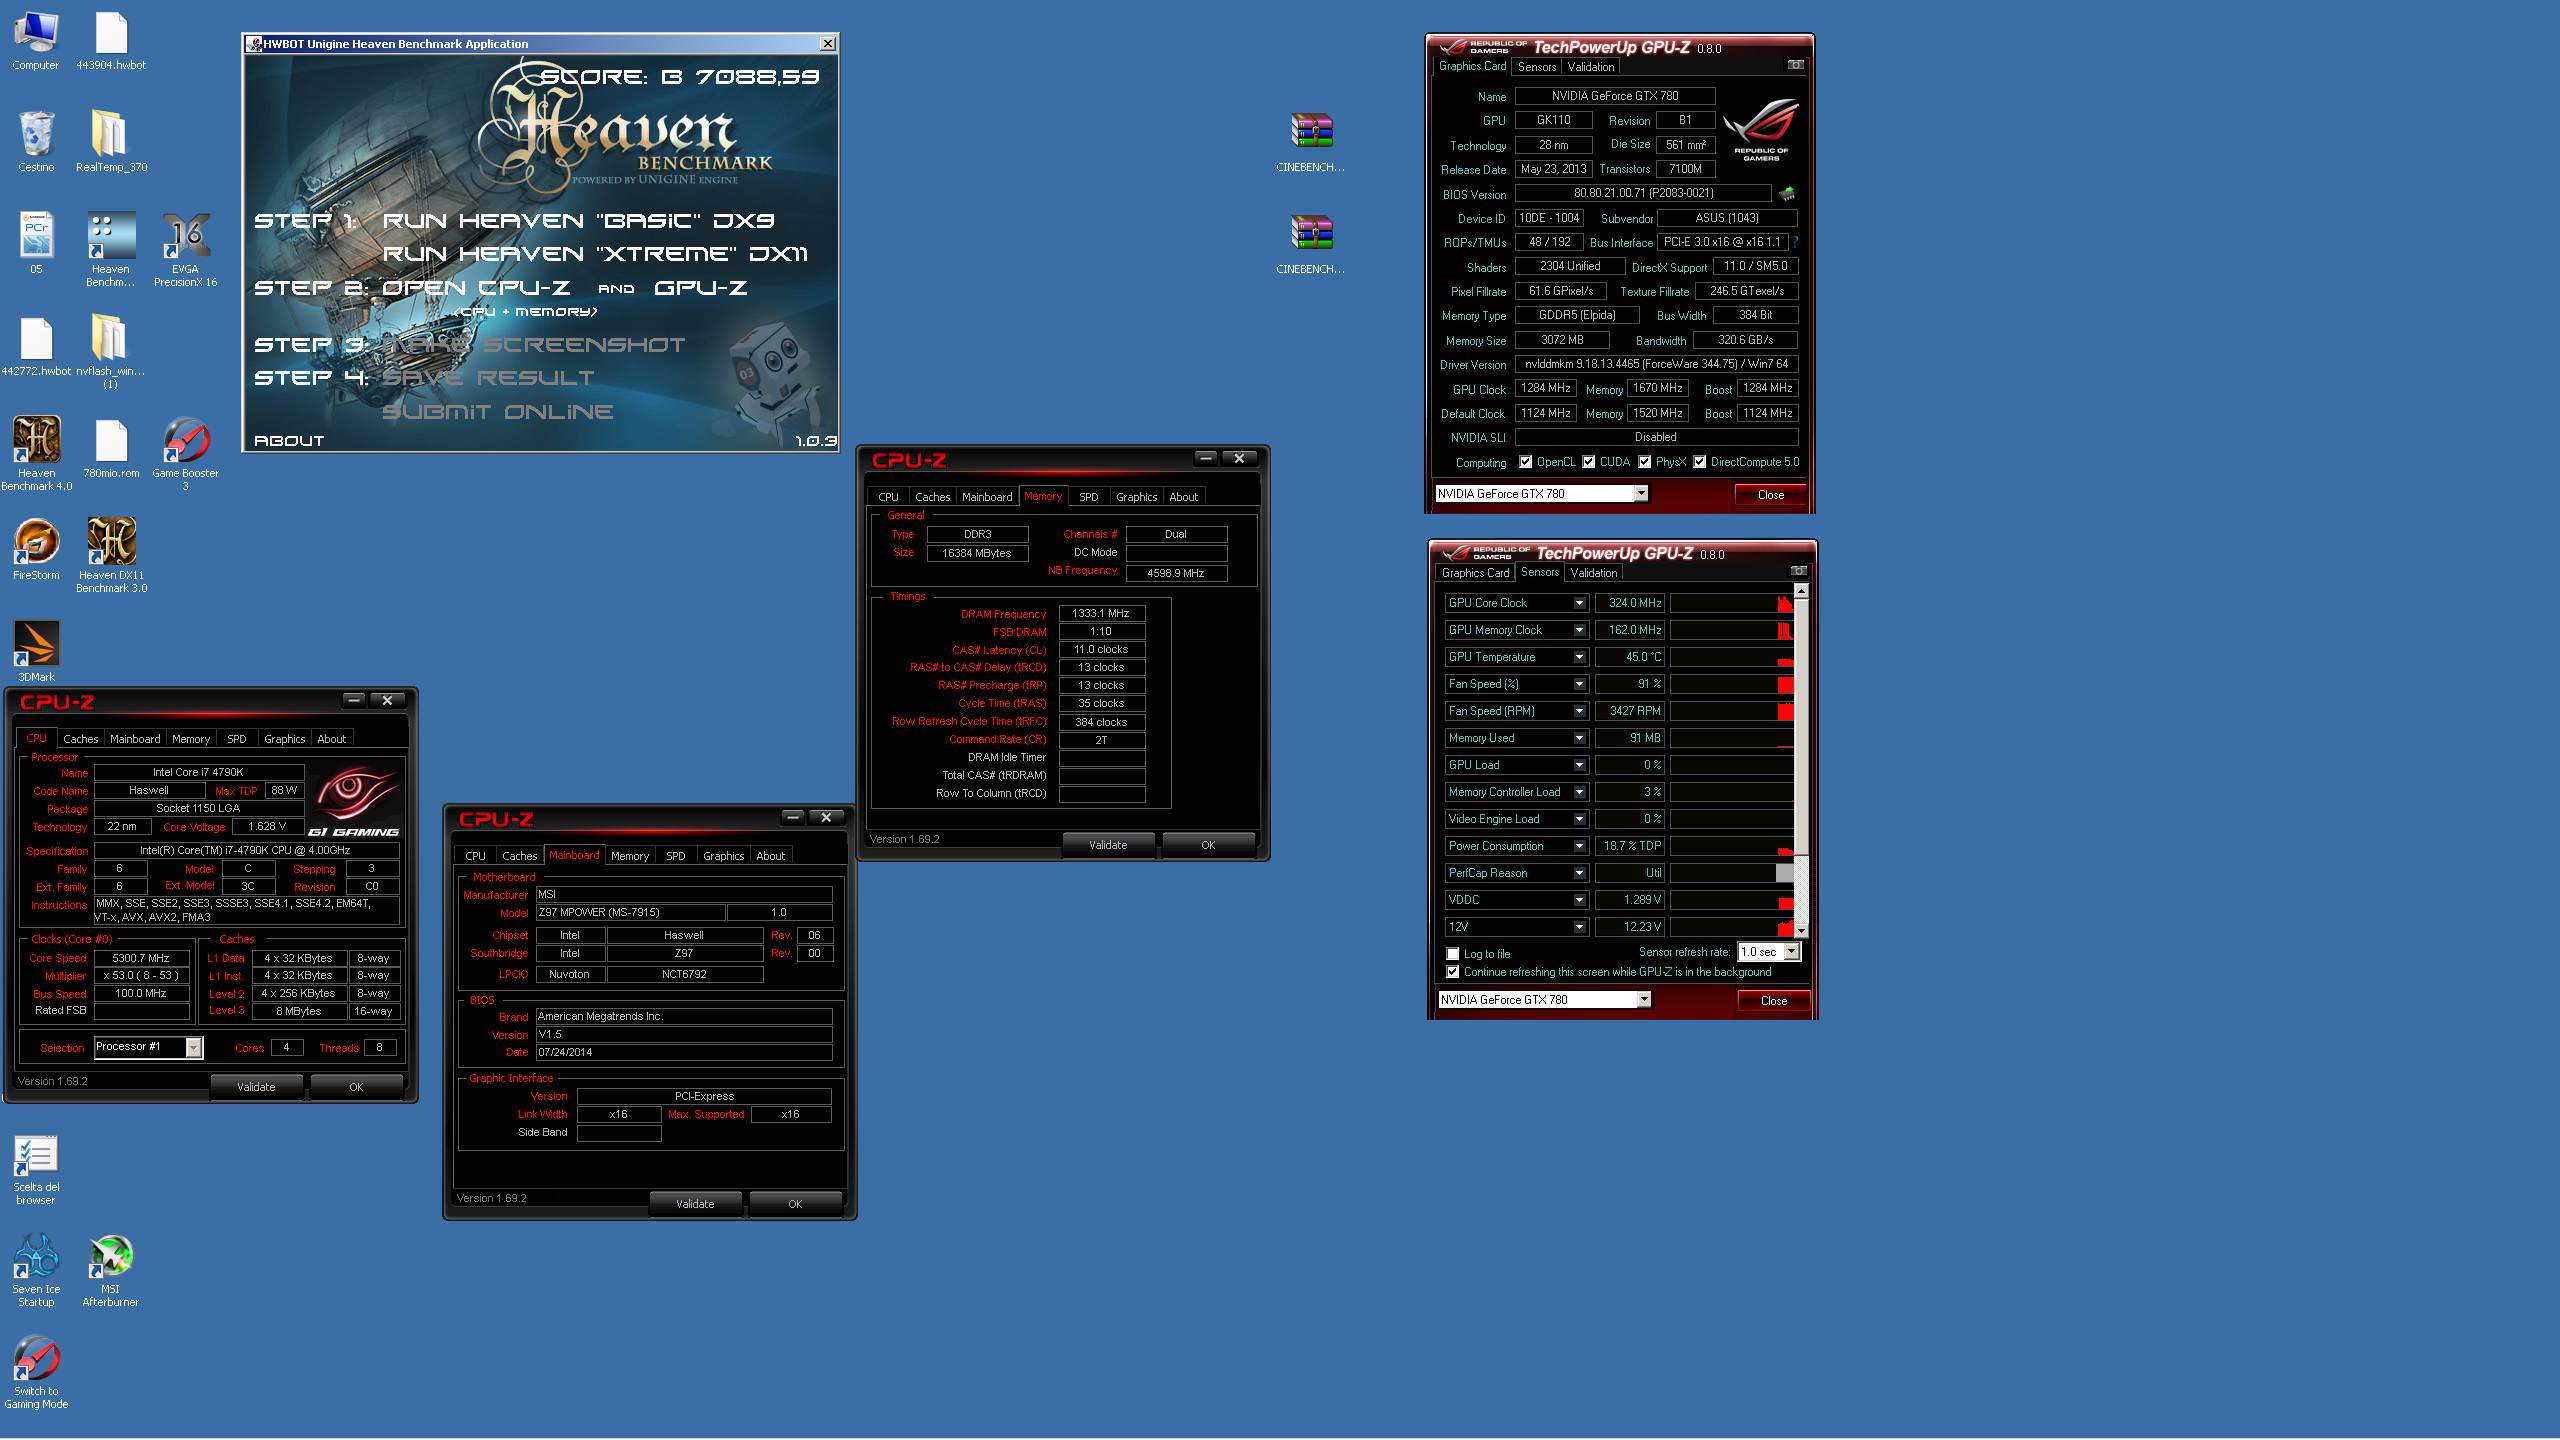This screenshot has width=2560, height=1440.
Task: Click RUN HEAVEN "XTREME" DX11 step
Action: pyautogui.click(x=595, y=254)
